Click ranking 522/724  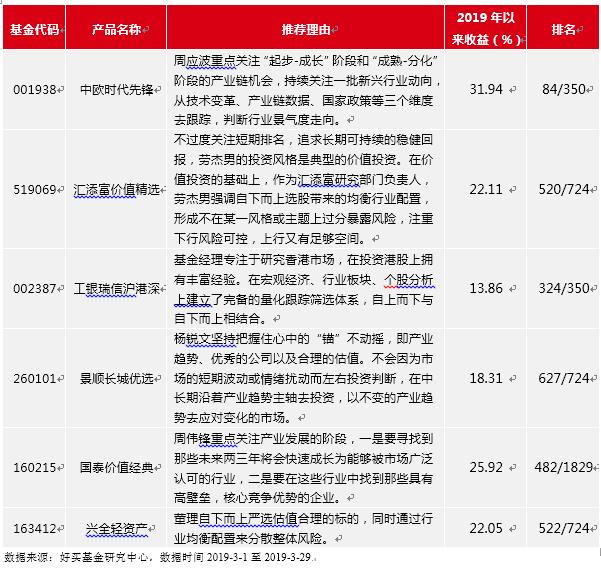pyautogui.click(x=563, y=529)
